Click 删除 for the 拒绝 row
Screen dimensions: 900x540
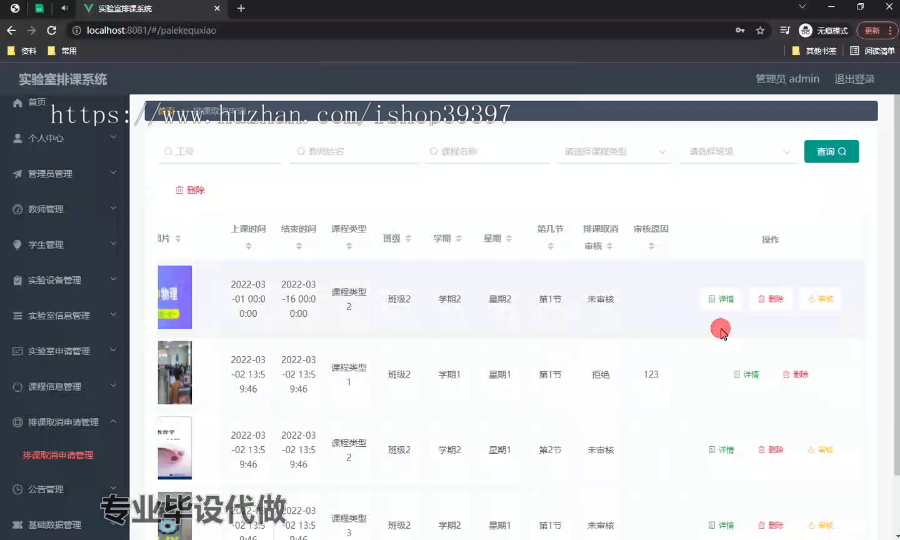coord(796,375)
